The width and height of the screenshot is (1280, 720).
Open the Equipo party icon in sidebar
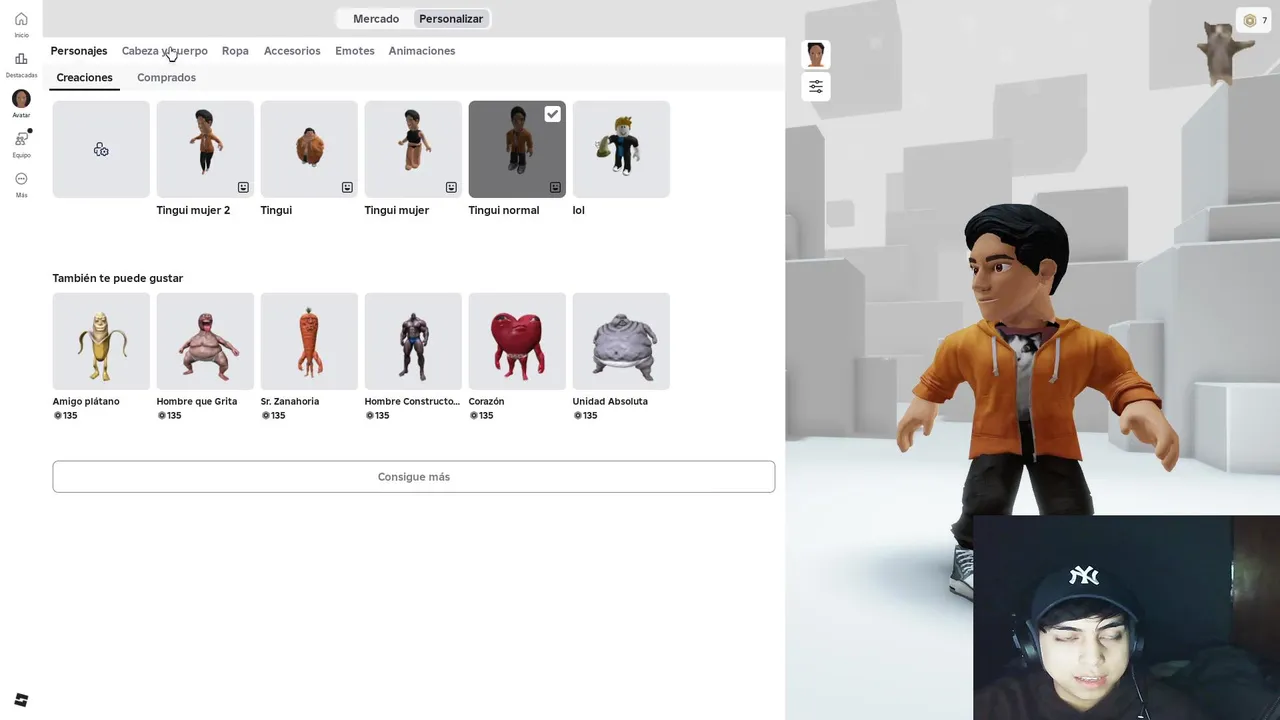tap(21, 139)
